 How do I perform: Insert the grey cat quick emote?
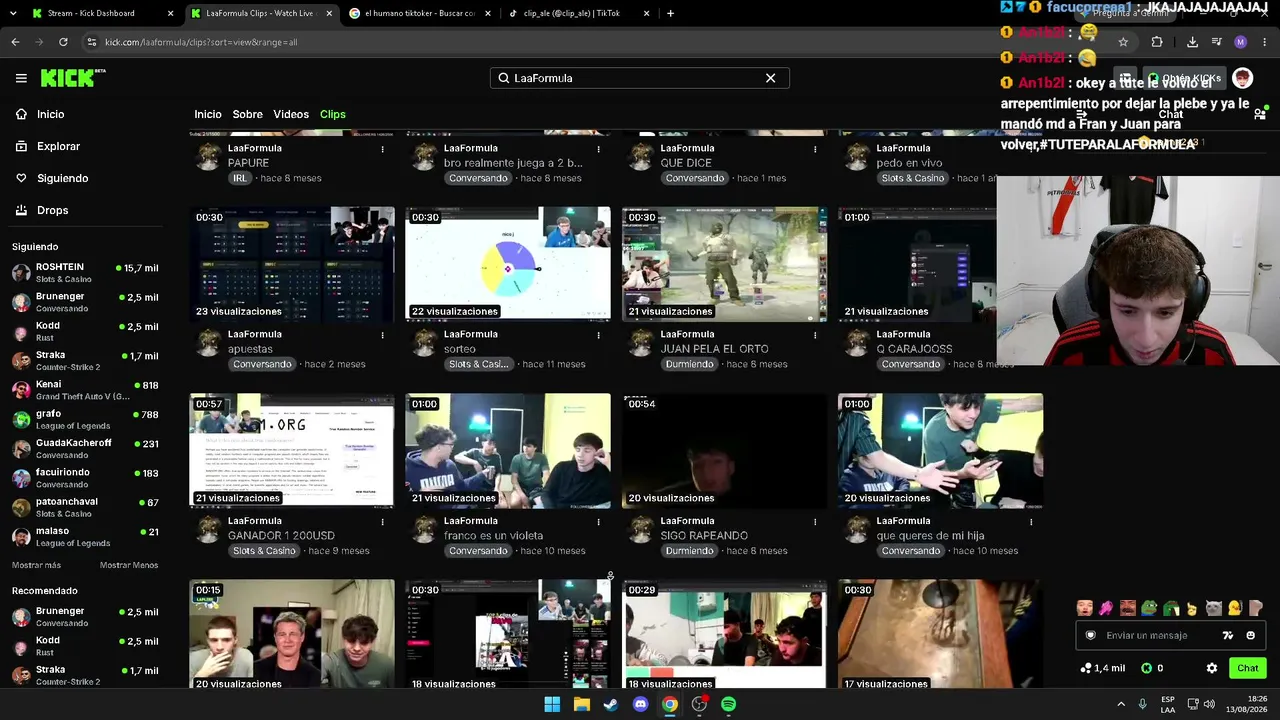1213,608
